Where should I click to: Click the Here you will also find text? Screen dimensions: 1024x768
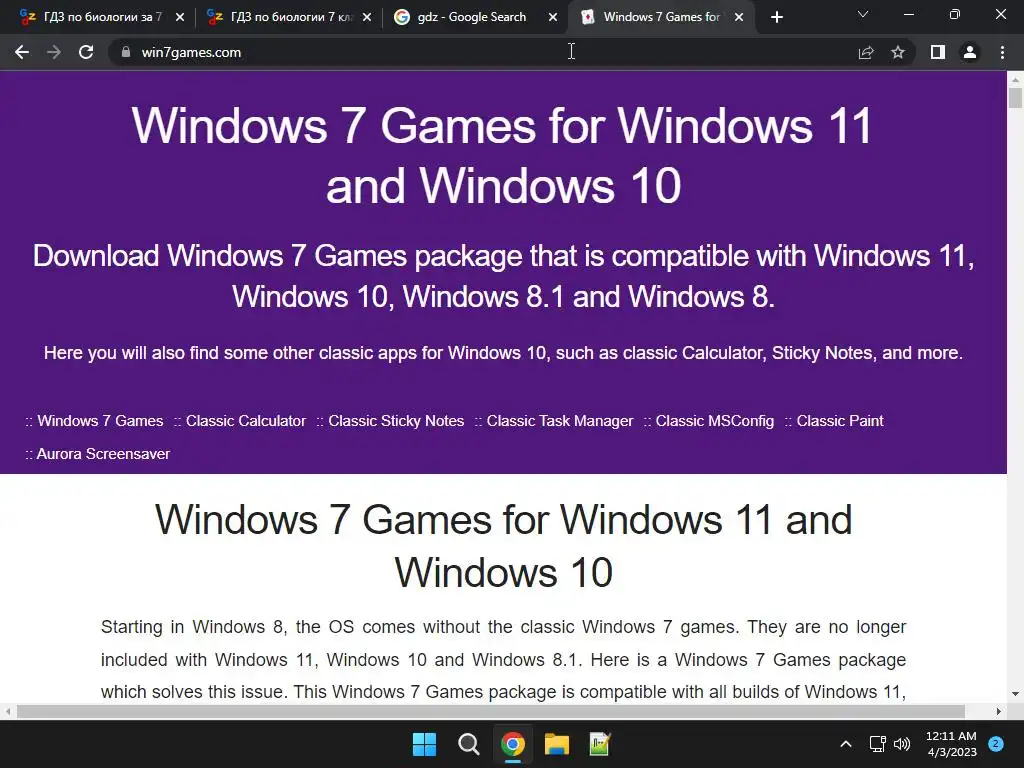tap(503, 353)
